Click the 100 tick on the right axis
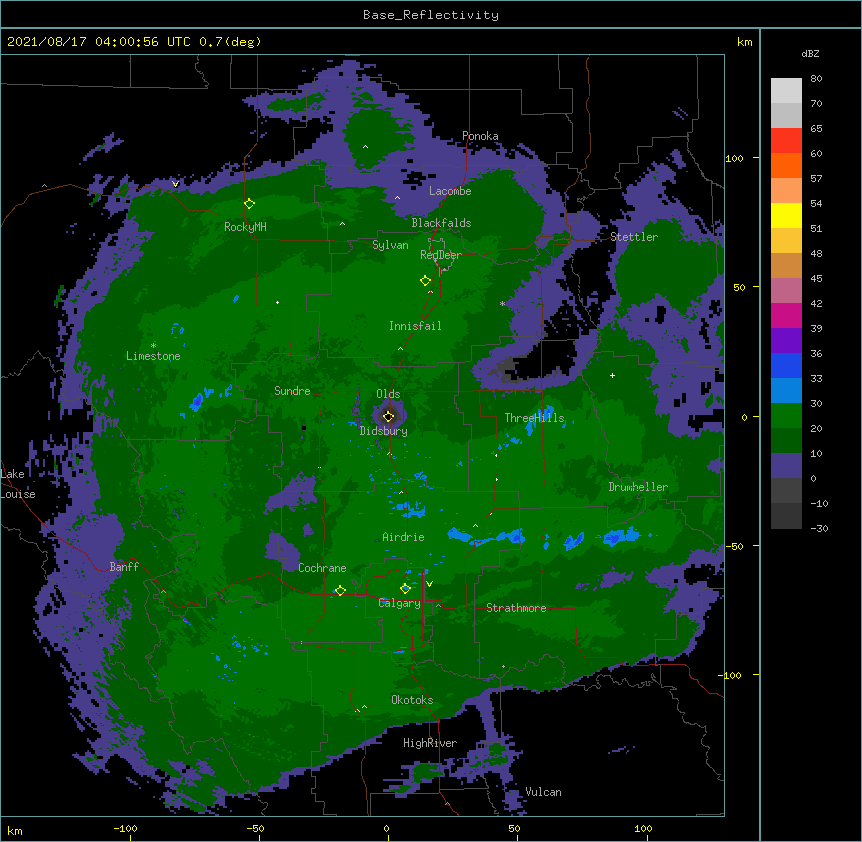862x842 pixels. 734,158
